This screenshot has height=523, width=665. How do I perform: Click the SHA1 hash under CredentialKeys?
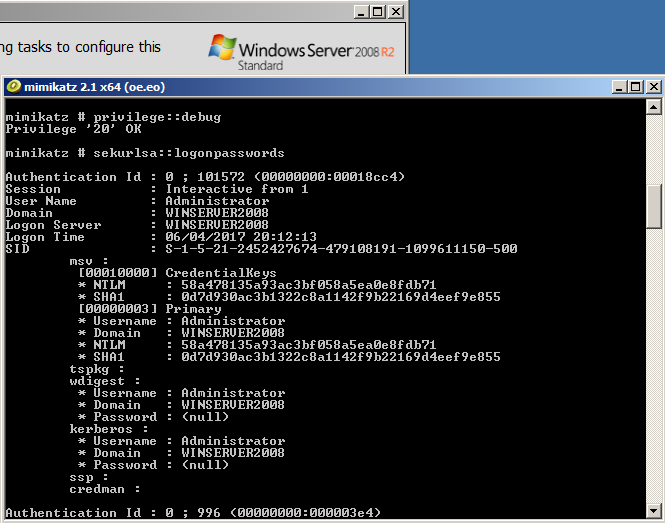pyautogui.click(x=341, y=296)
